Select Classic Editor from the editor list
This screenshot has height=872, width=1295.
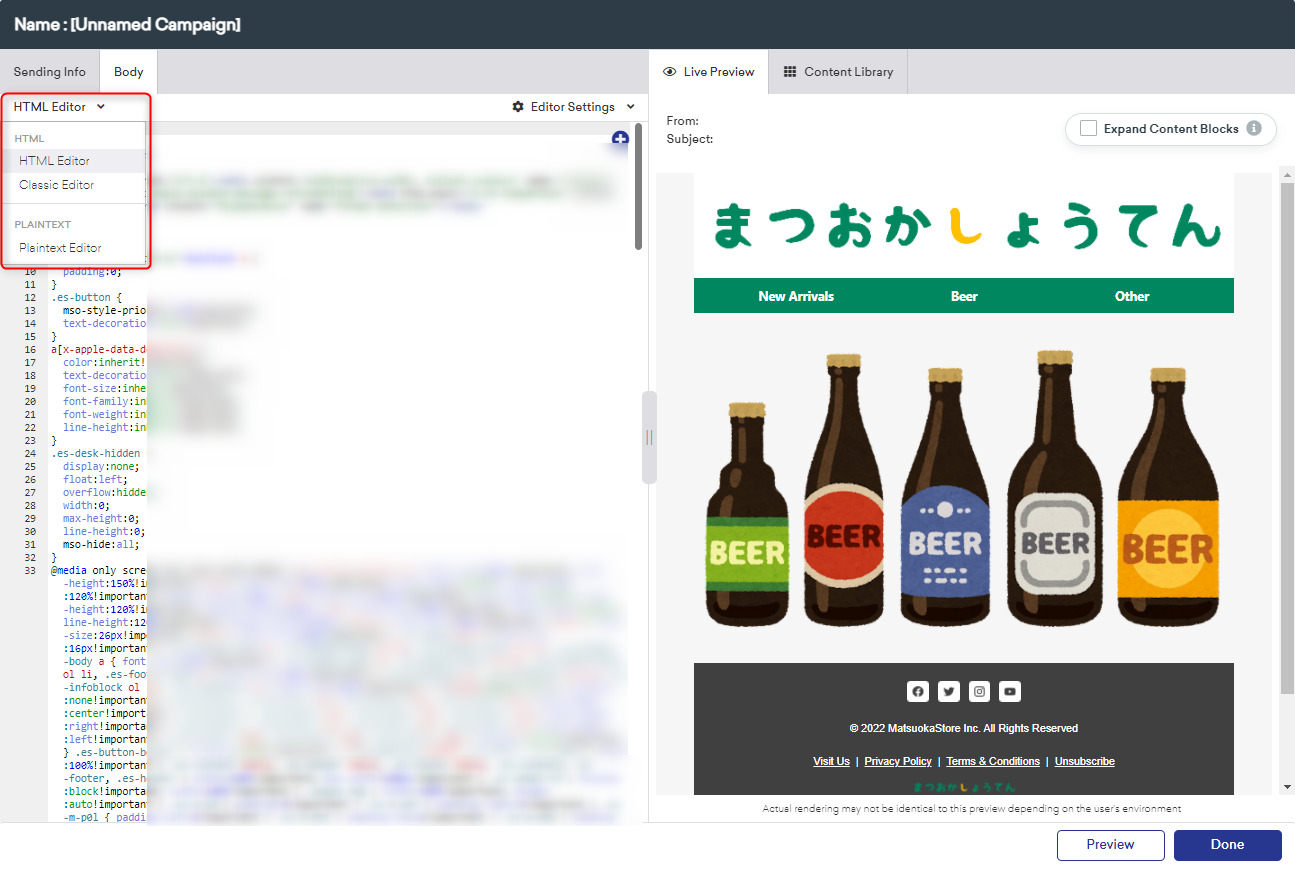(x=56, y=185)
